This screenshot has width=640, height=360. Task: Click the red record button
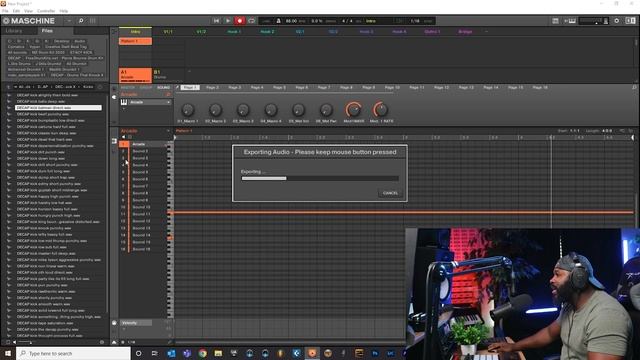[x=240, y=21]
